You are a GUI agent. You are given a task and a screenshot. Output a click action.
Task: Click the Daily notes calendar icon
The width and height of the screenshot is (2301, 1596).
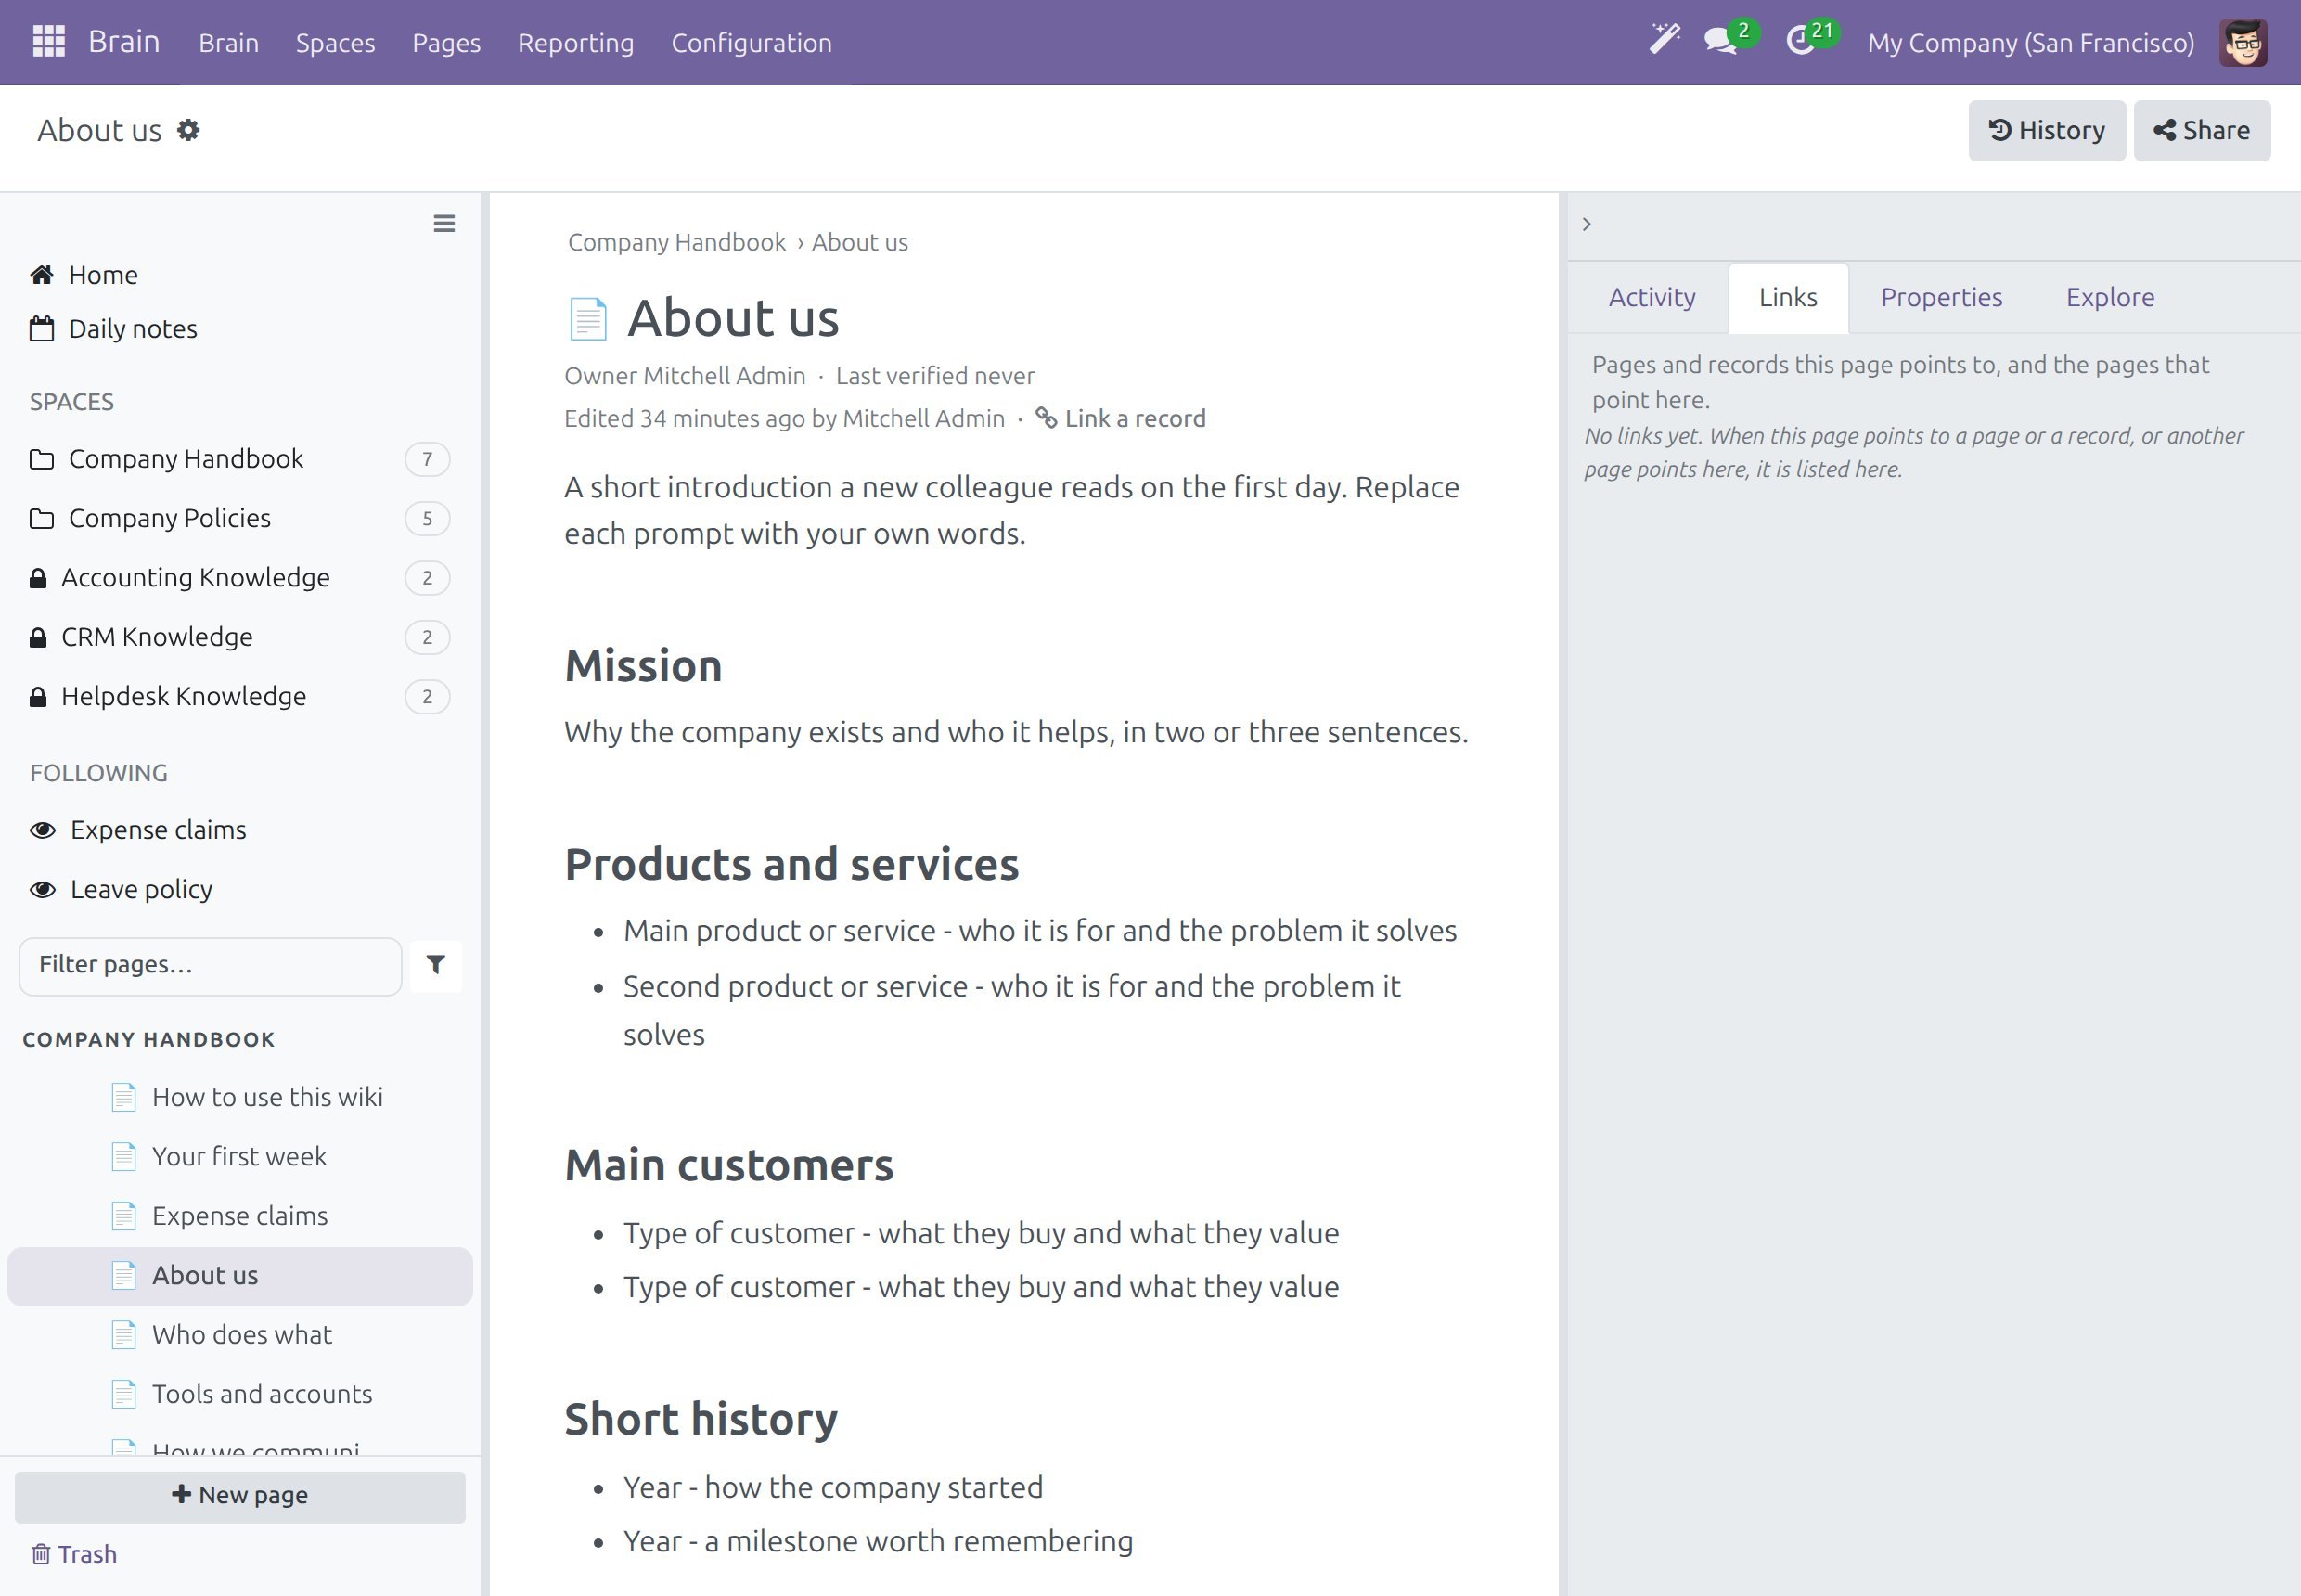tap(42, 329)
